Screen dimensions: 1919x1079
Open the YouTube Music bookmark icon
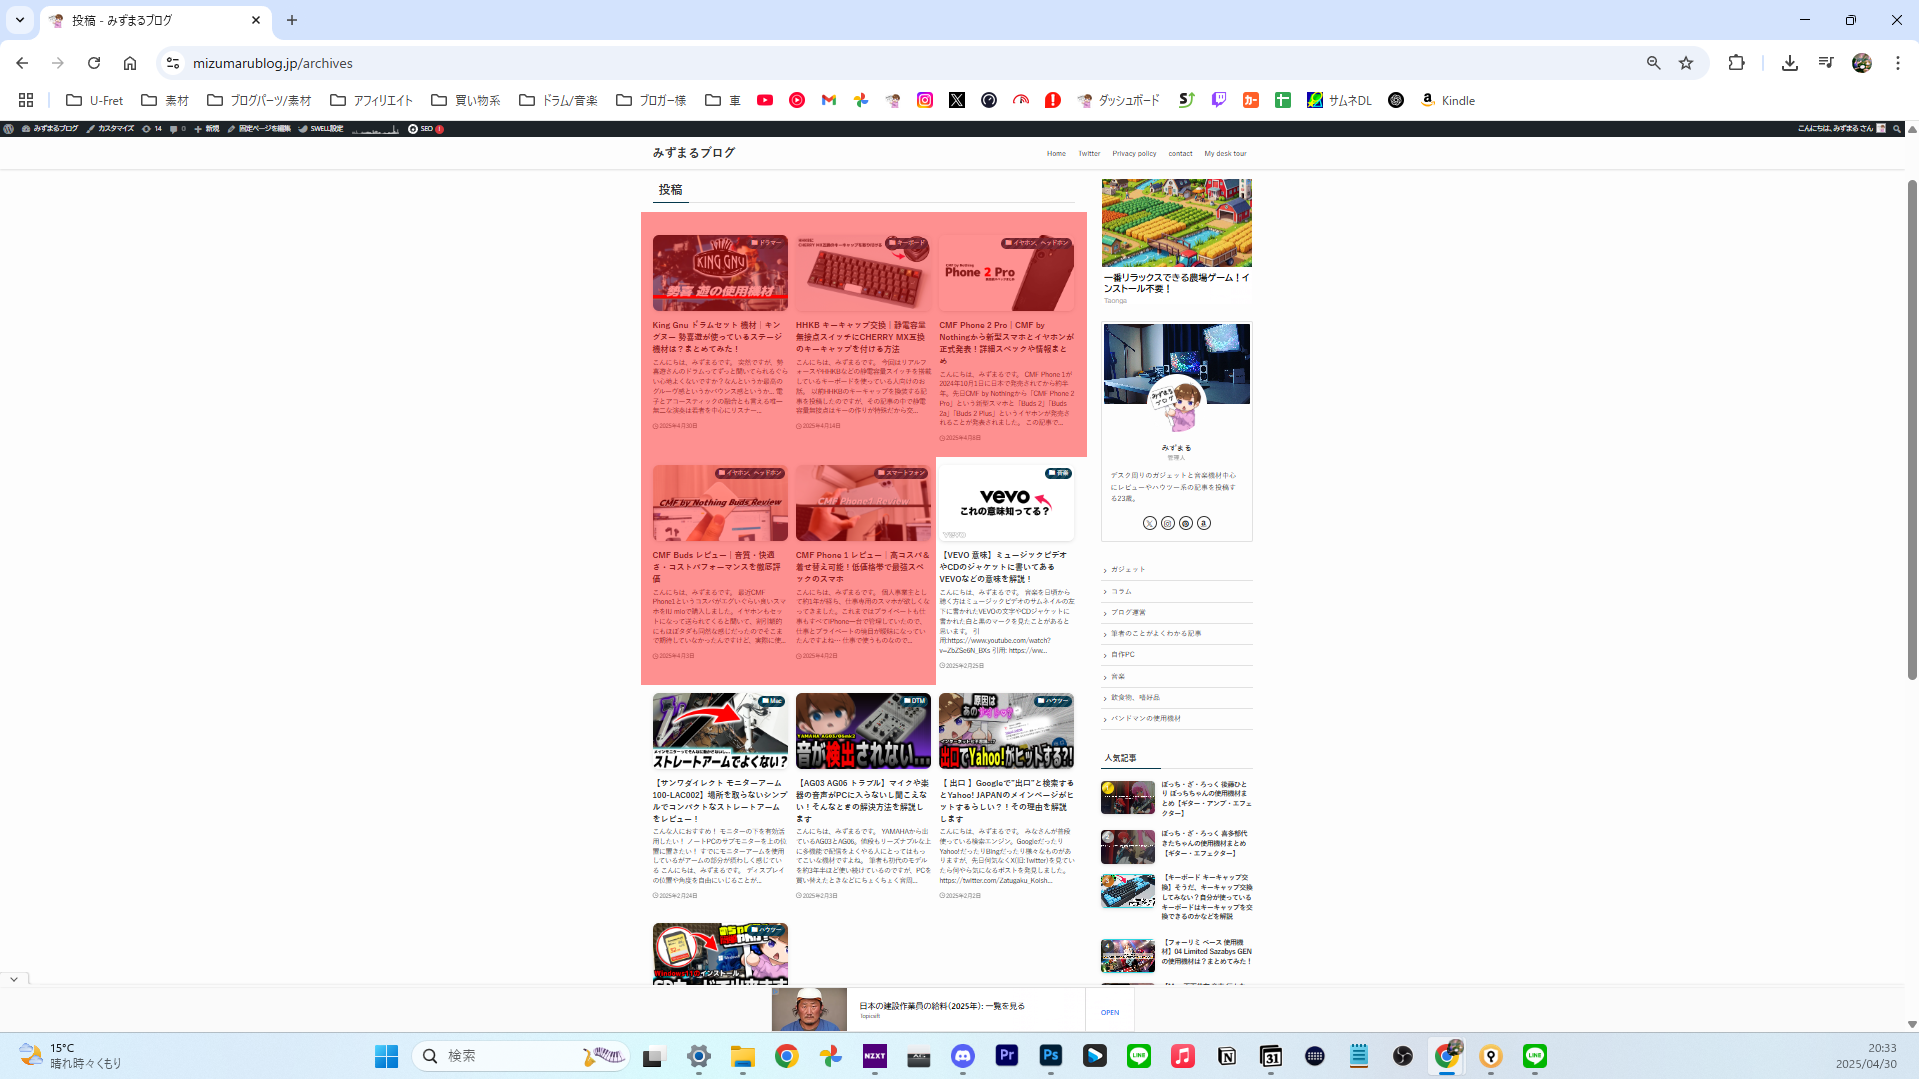click(797, 100)
